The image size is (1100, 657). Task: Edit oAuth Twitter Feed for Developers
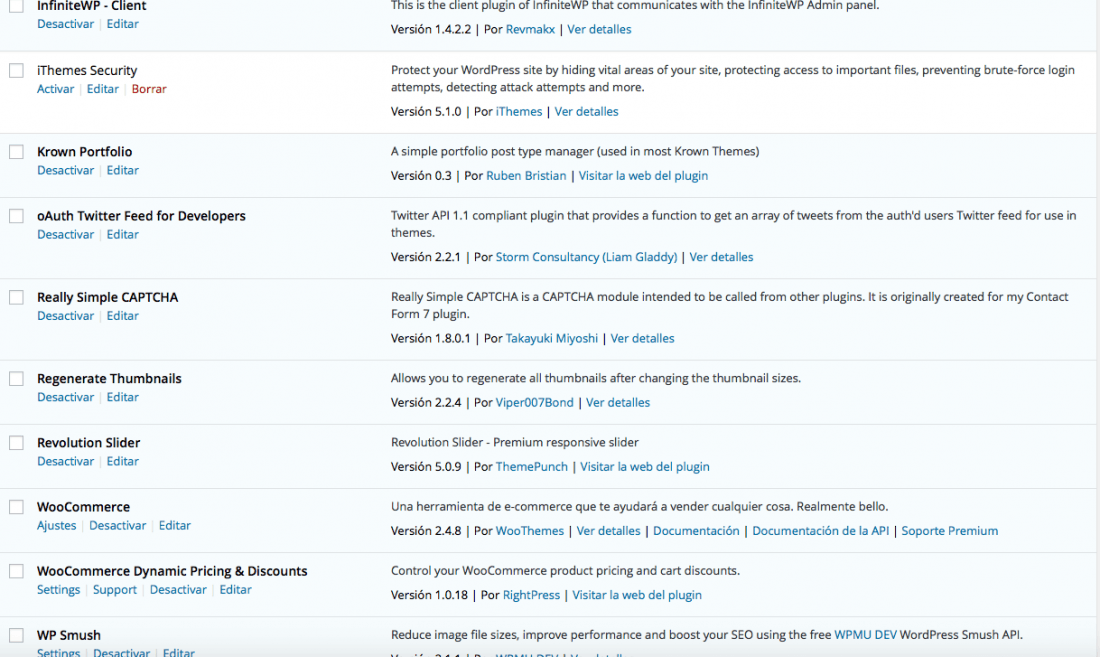(x=123, y=235)
